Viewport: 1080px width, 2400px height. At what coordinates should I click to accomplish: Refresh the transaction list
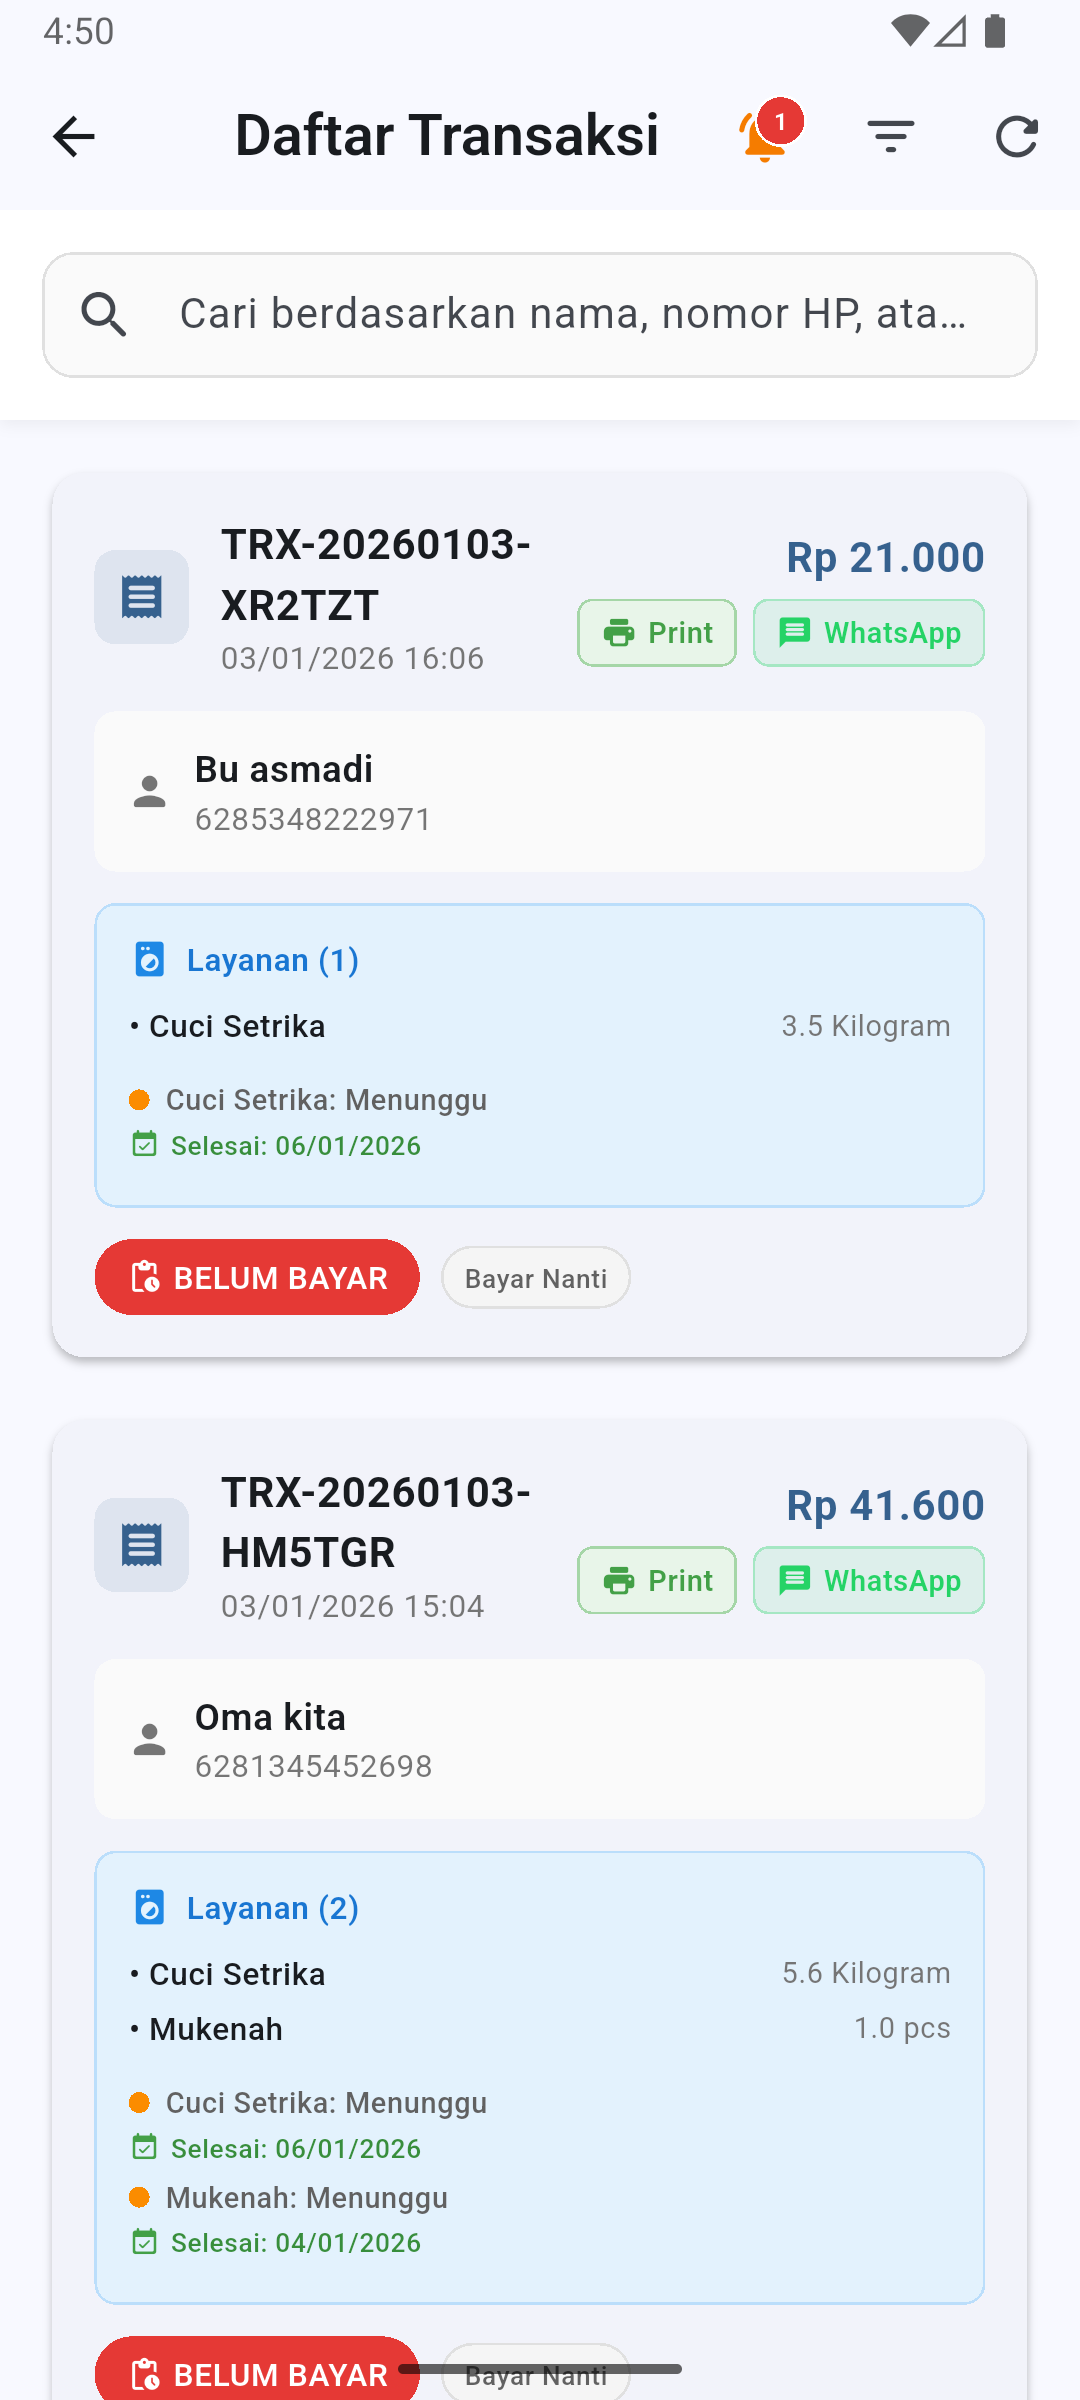click(1016, 136)
